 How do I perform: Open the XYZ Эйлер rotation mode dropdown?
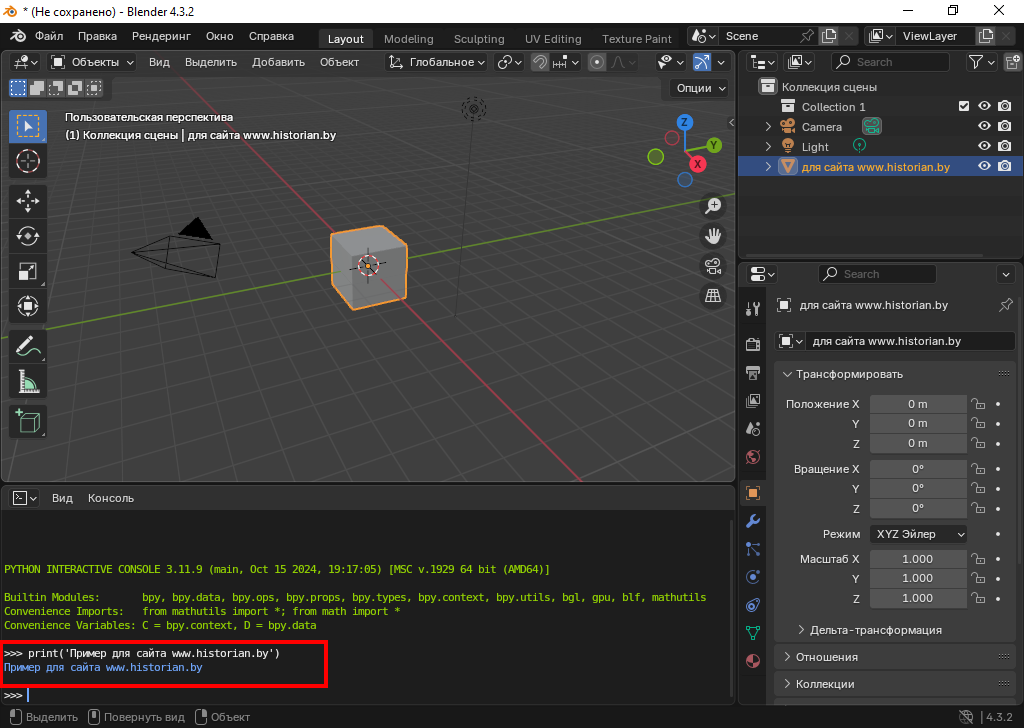pyautogui.click(x=918, y=534)
